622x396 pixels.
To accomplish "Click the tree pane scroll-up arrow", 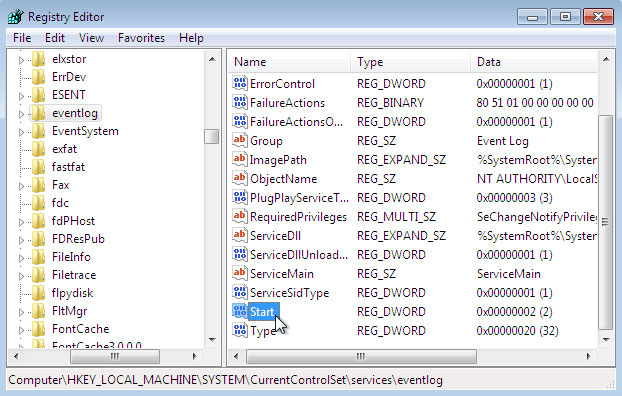I will pyautogui.click(x=212, y=60).
